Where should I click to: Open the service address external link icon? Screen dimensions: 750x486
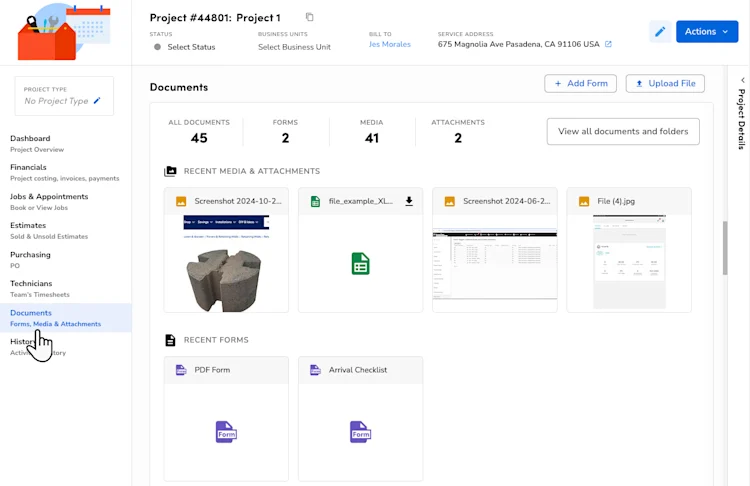click(608, 44)
